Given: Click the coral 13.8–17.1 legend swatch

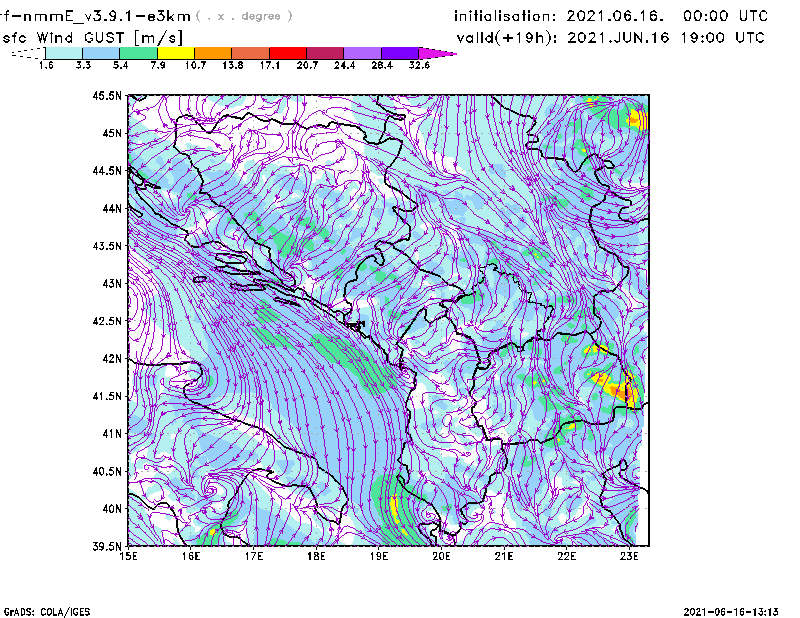Looking at the screenshot, I should pos(251,53).
